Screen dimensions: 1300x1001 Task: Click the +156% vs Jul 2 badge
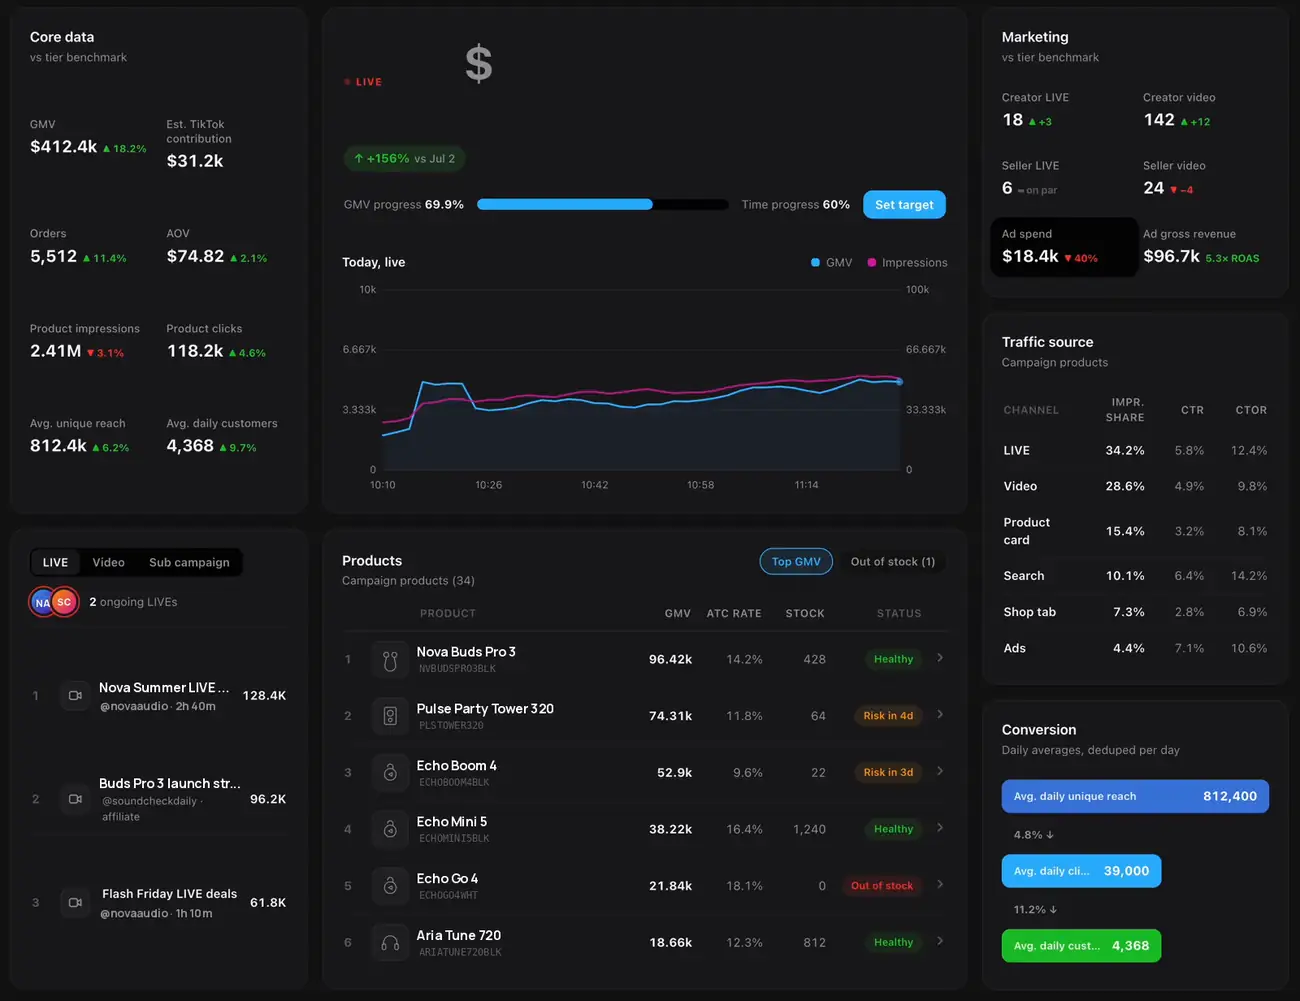pyautogui.click(x=405, y=159)
